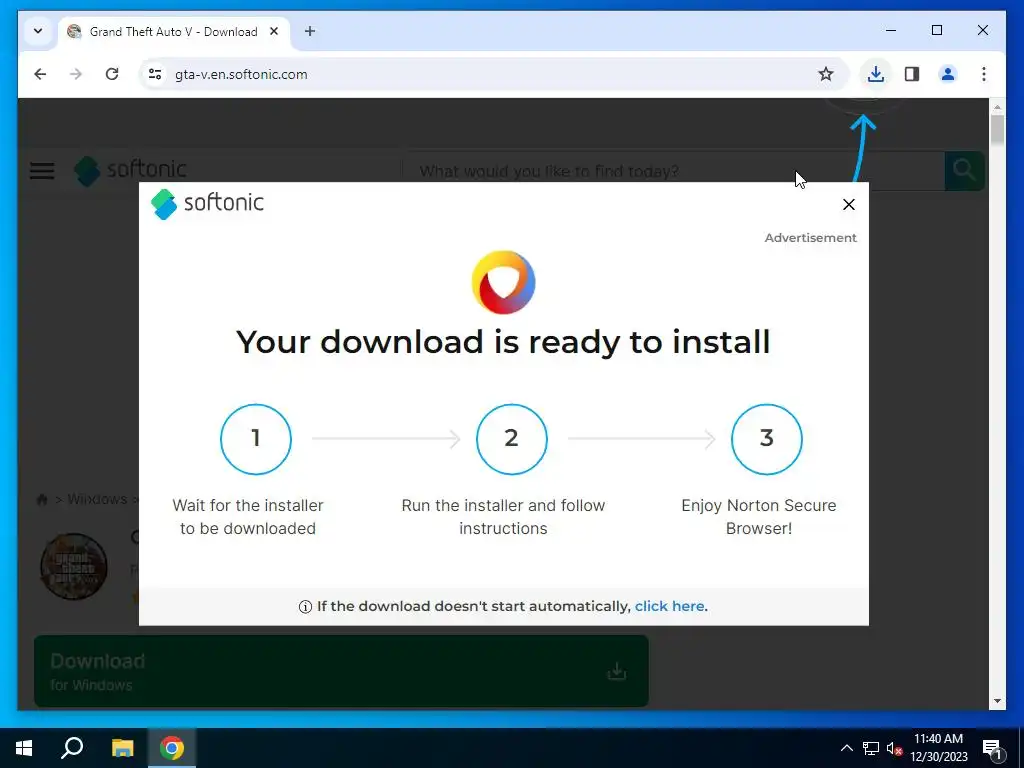
Task: Open the Windows Start menu
Action: click(24, 748)
